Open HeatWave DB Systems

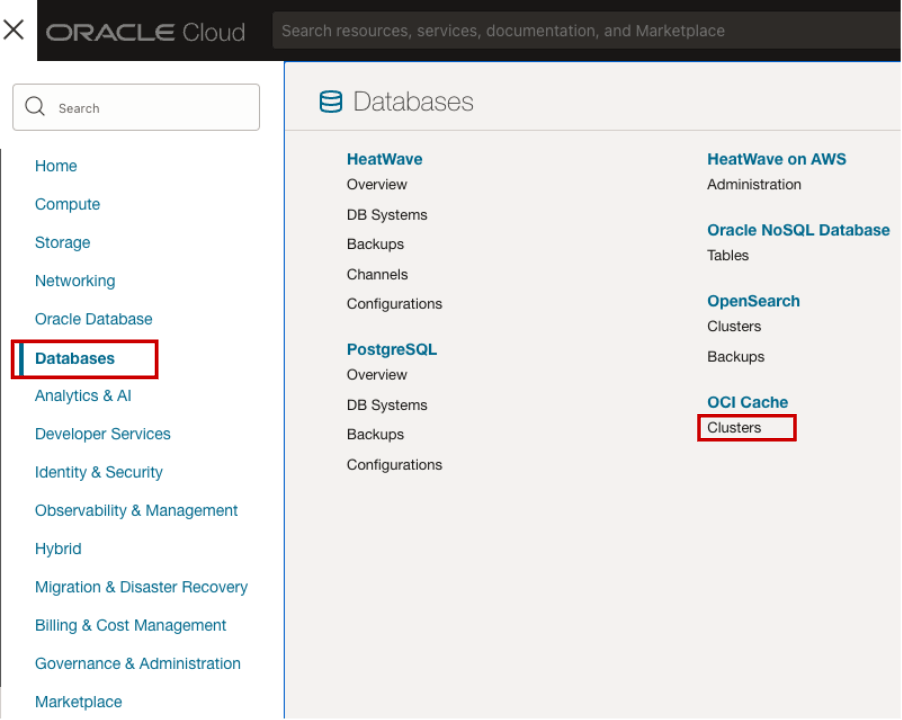point(387,215)
